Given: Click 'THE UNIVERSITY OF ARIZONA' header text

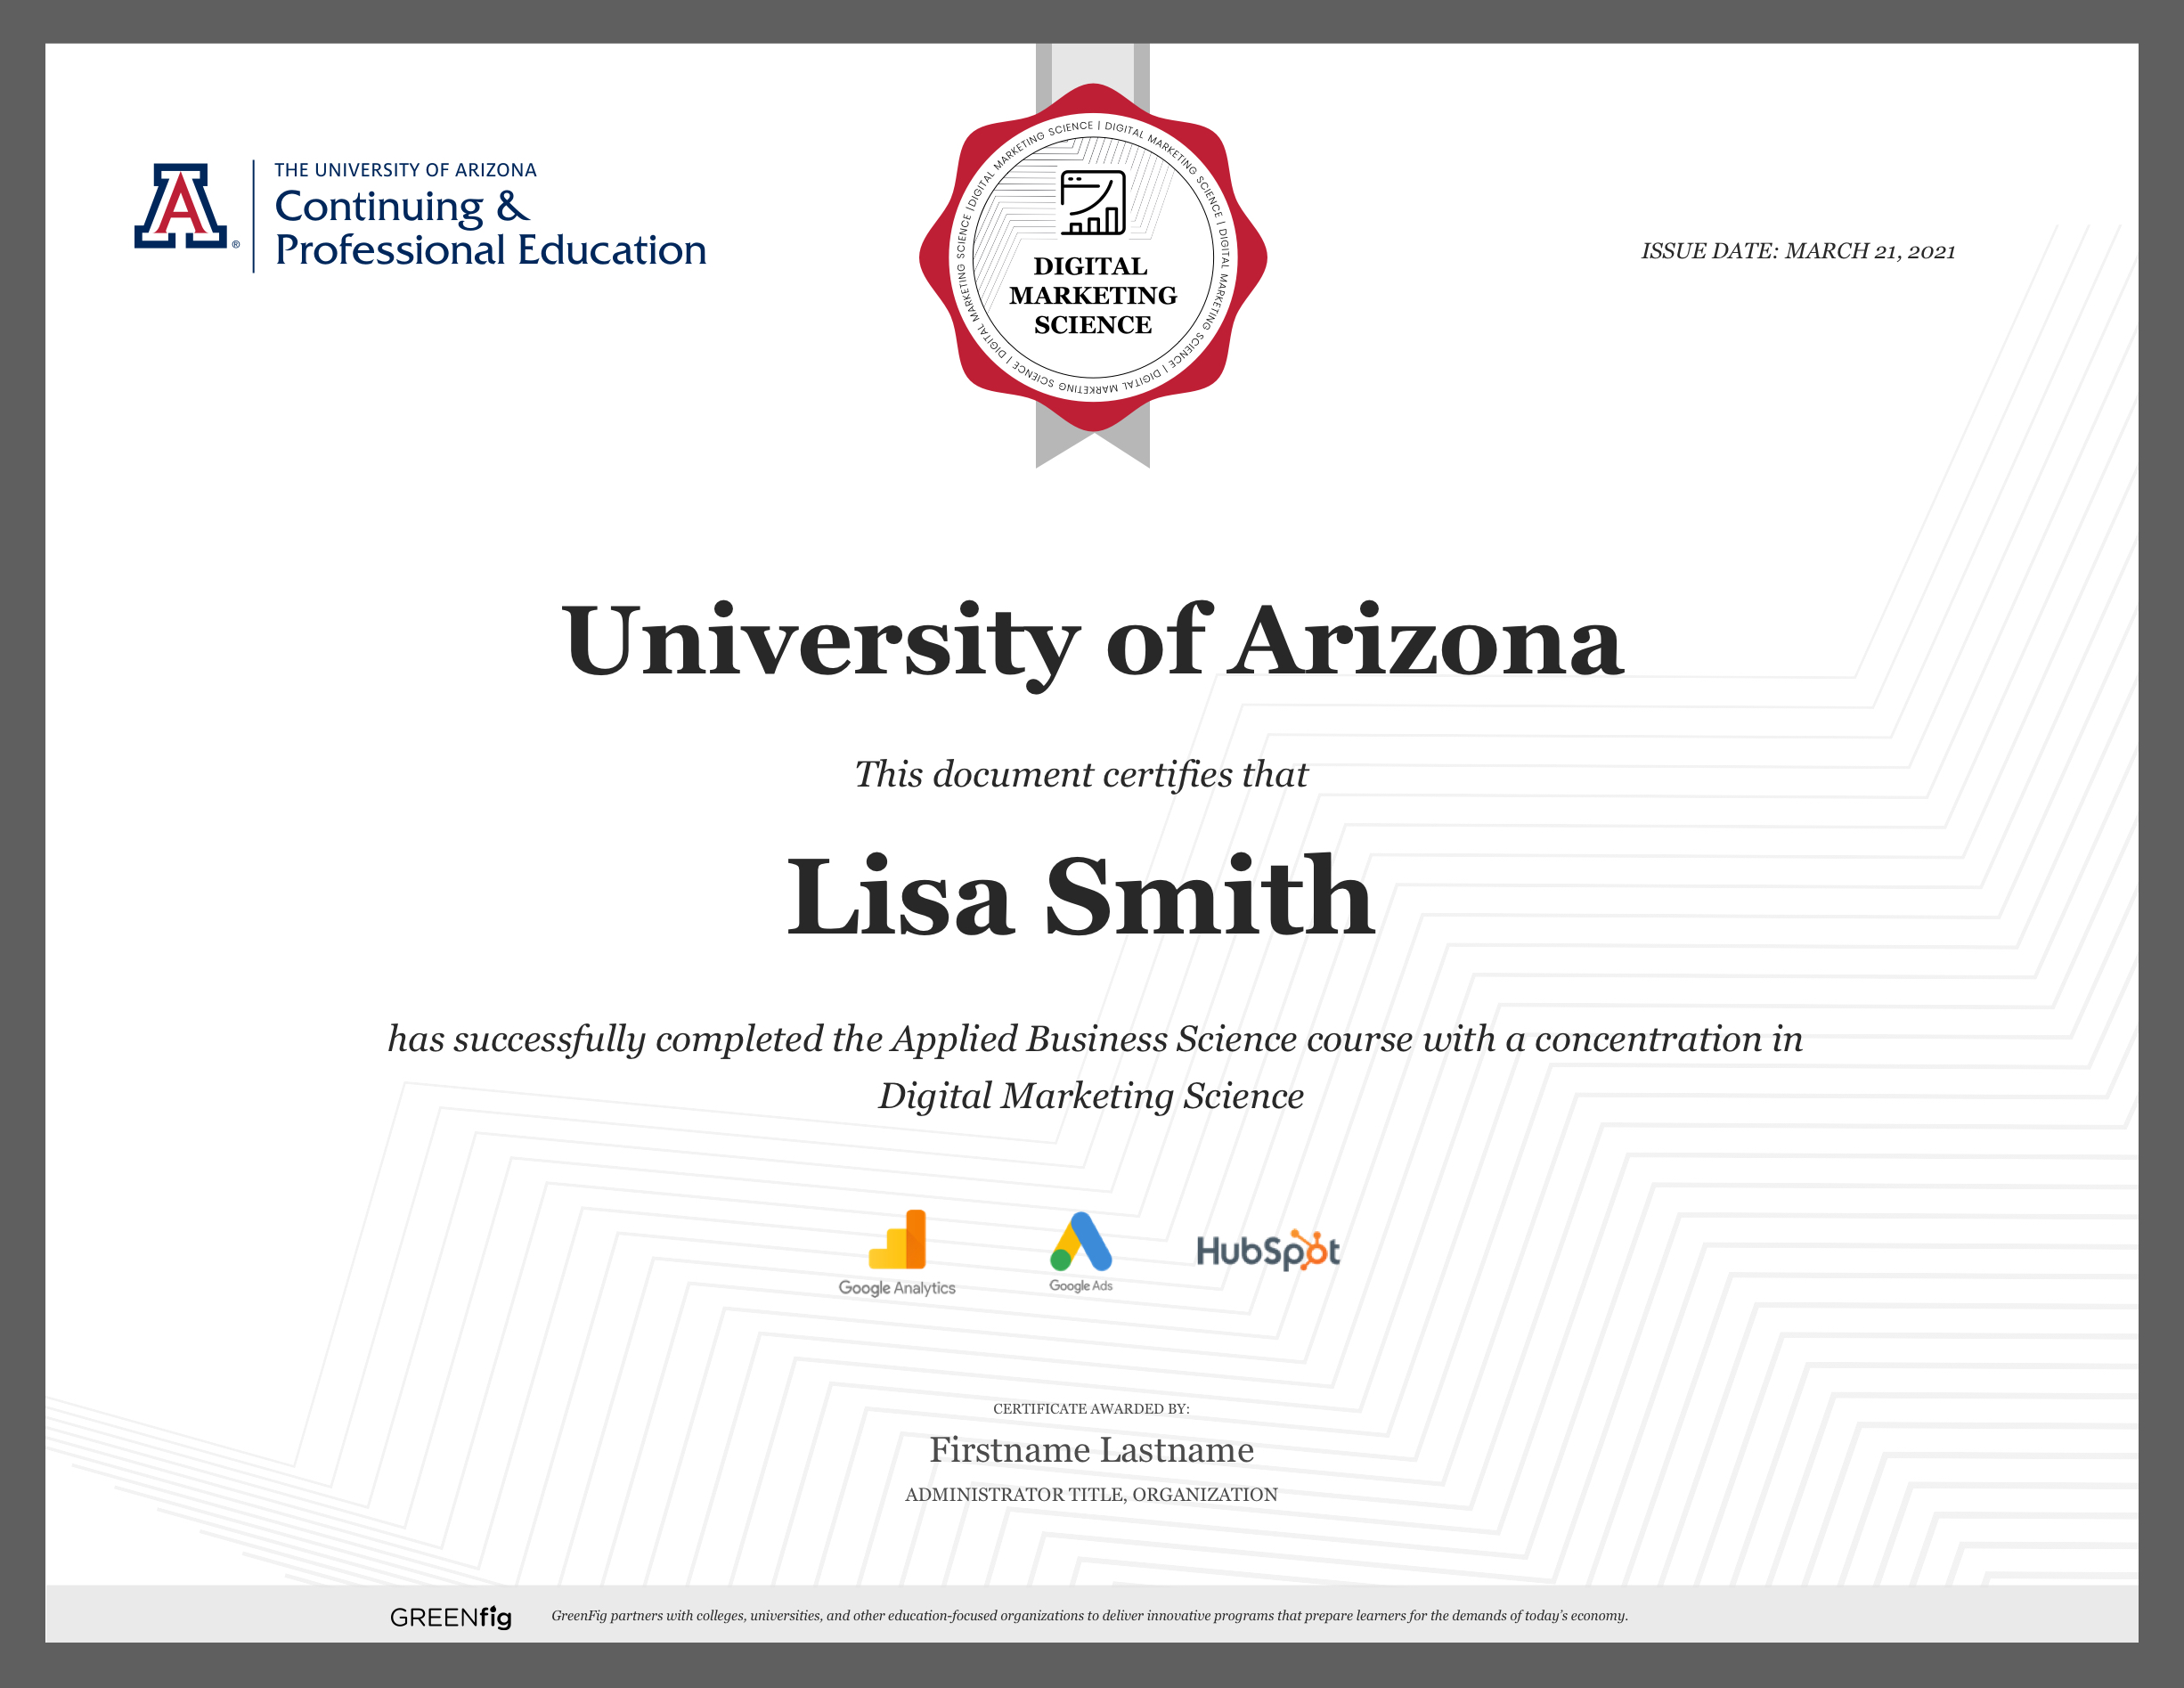Looking at the screenshot, I should tap(405, 170).
